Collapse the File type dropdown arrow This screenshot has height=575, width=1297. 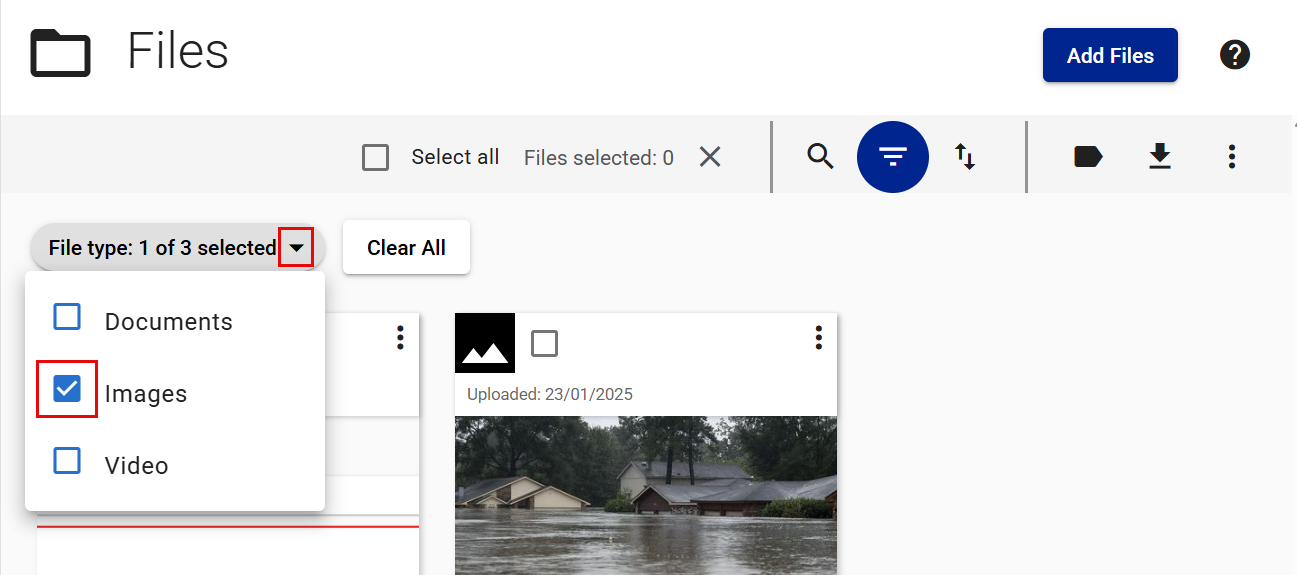(x=296, y=248)
